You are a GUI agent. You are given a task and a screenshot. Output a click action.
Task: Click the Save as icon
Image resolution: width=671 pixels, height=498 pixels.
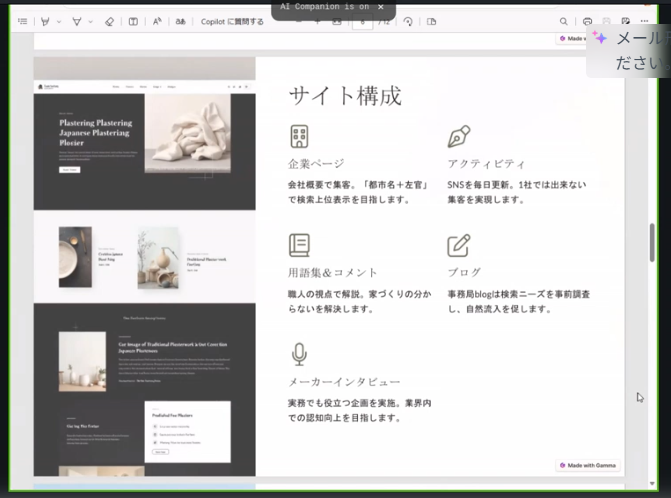[626, 21]
